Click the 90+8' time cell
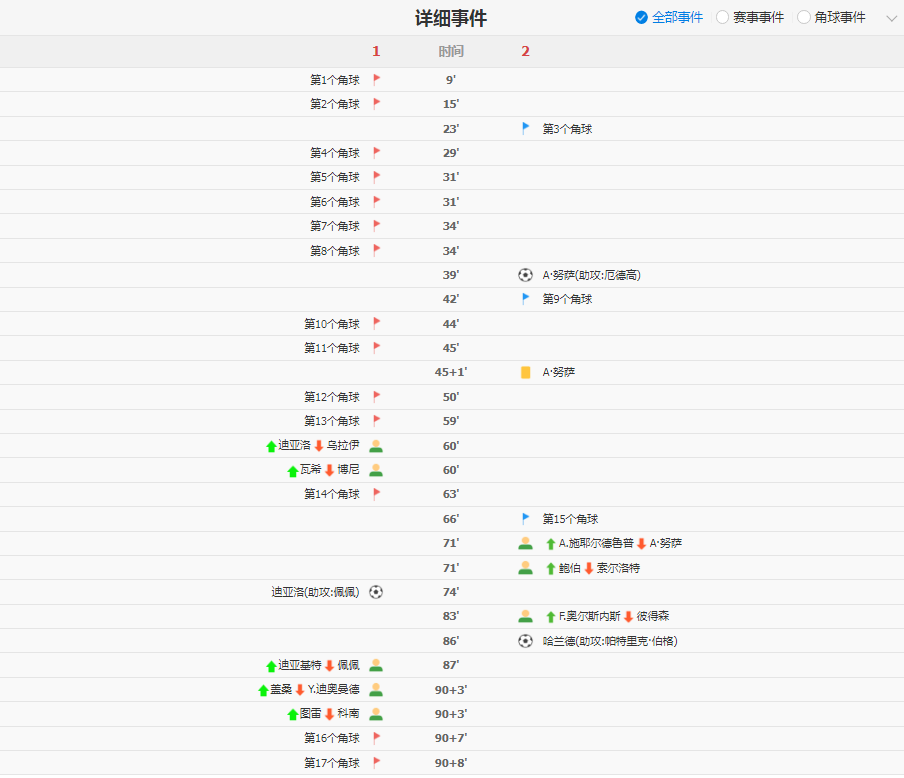 point(451,762)
